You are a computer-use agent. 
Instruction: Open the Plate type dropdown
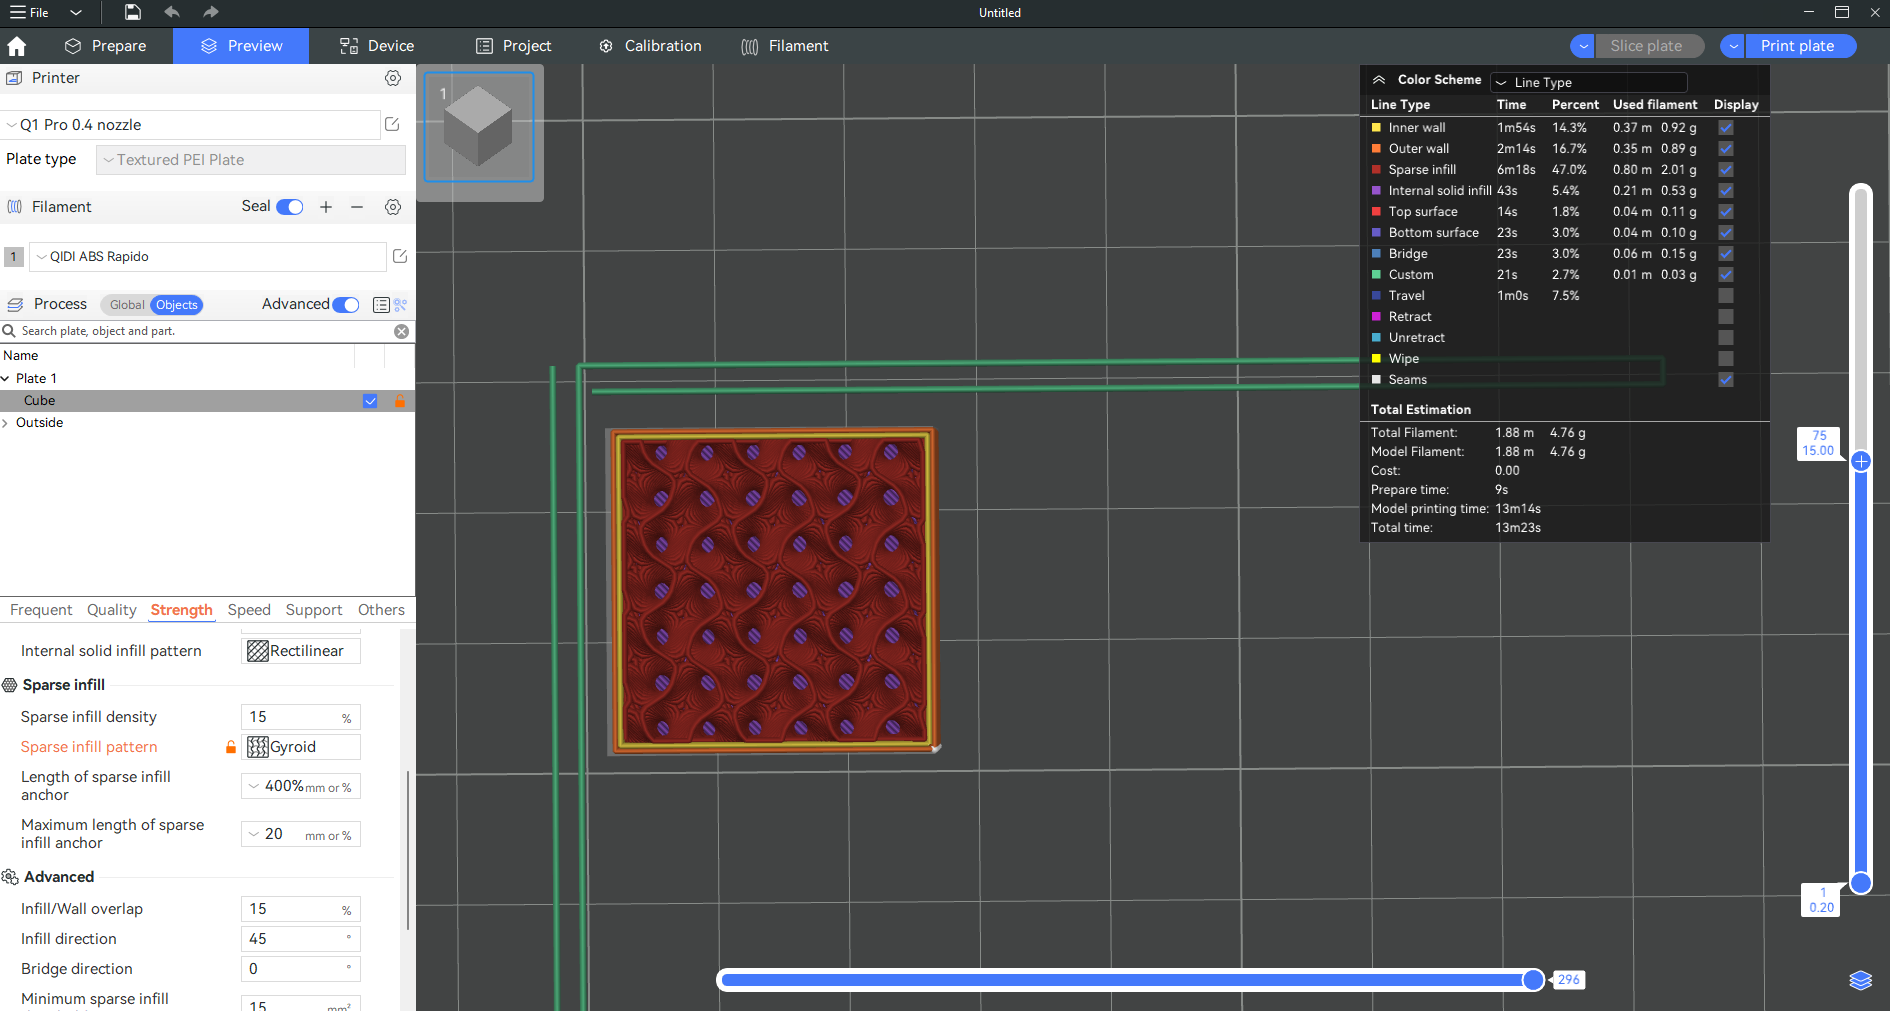coord(250,160)
